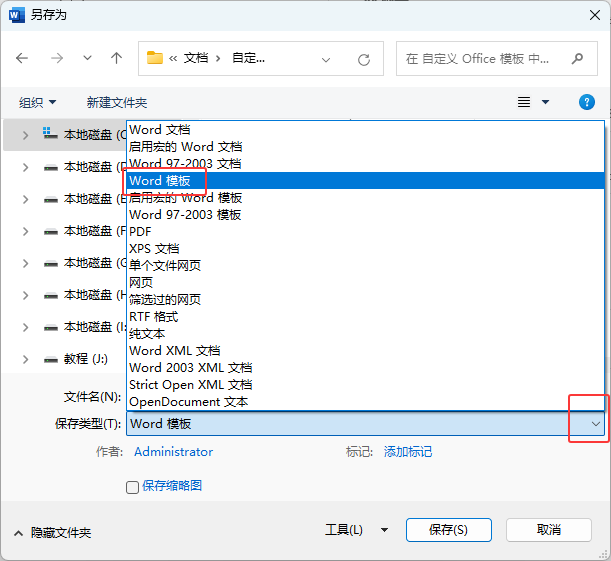This screenshot has height=561, width=611.
Task: Choose 网页 option in list
Action: [366, 282]
